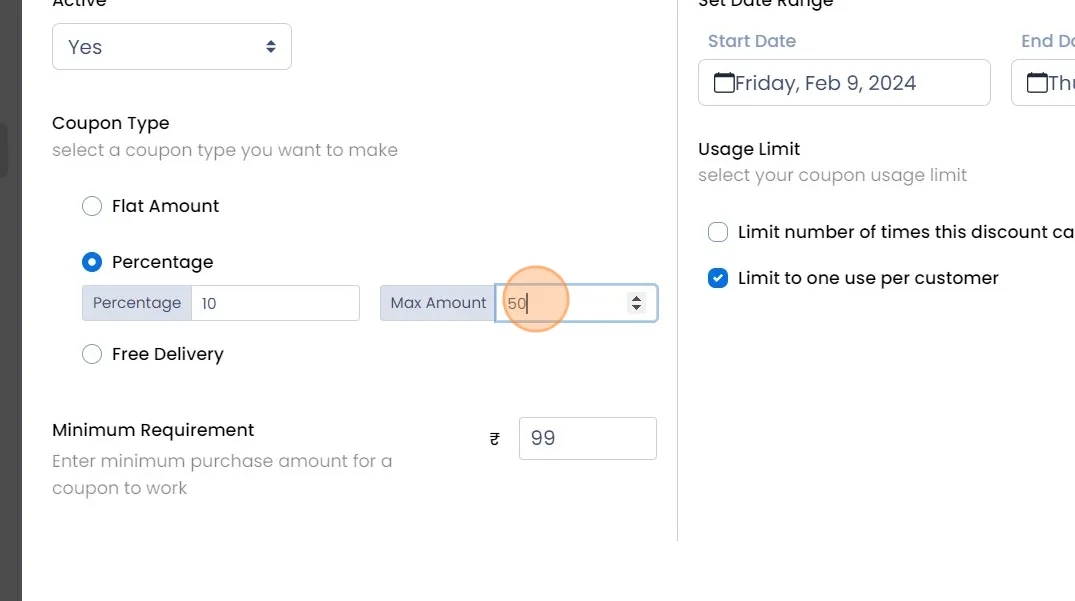Click the up/down arrows of Active select
Image resolution: width=1075 pixels, height=601 pixels.
pos(271,47)
